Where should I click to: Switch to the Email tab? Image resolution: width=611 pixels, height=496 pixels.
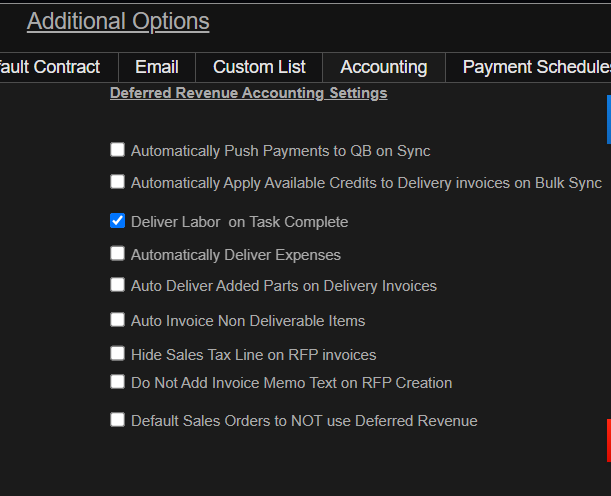[157, 67]
